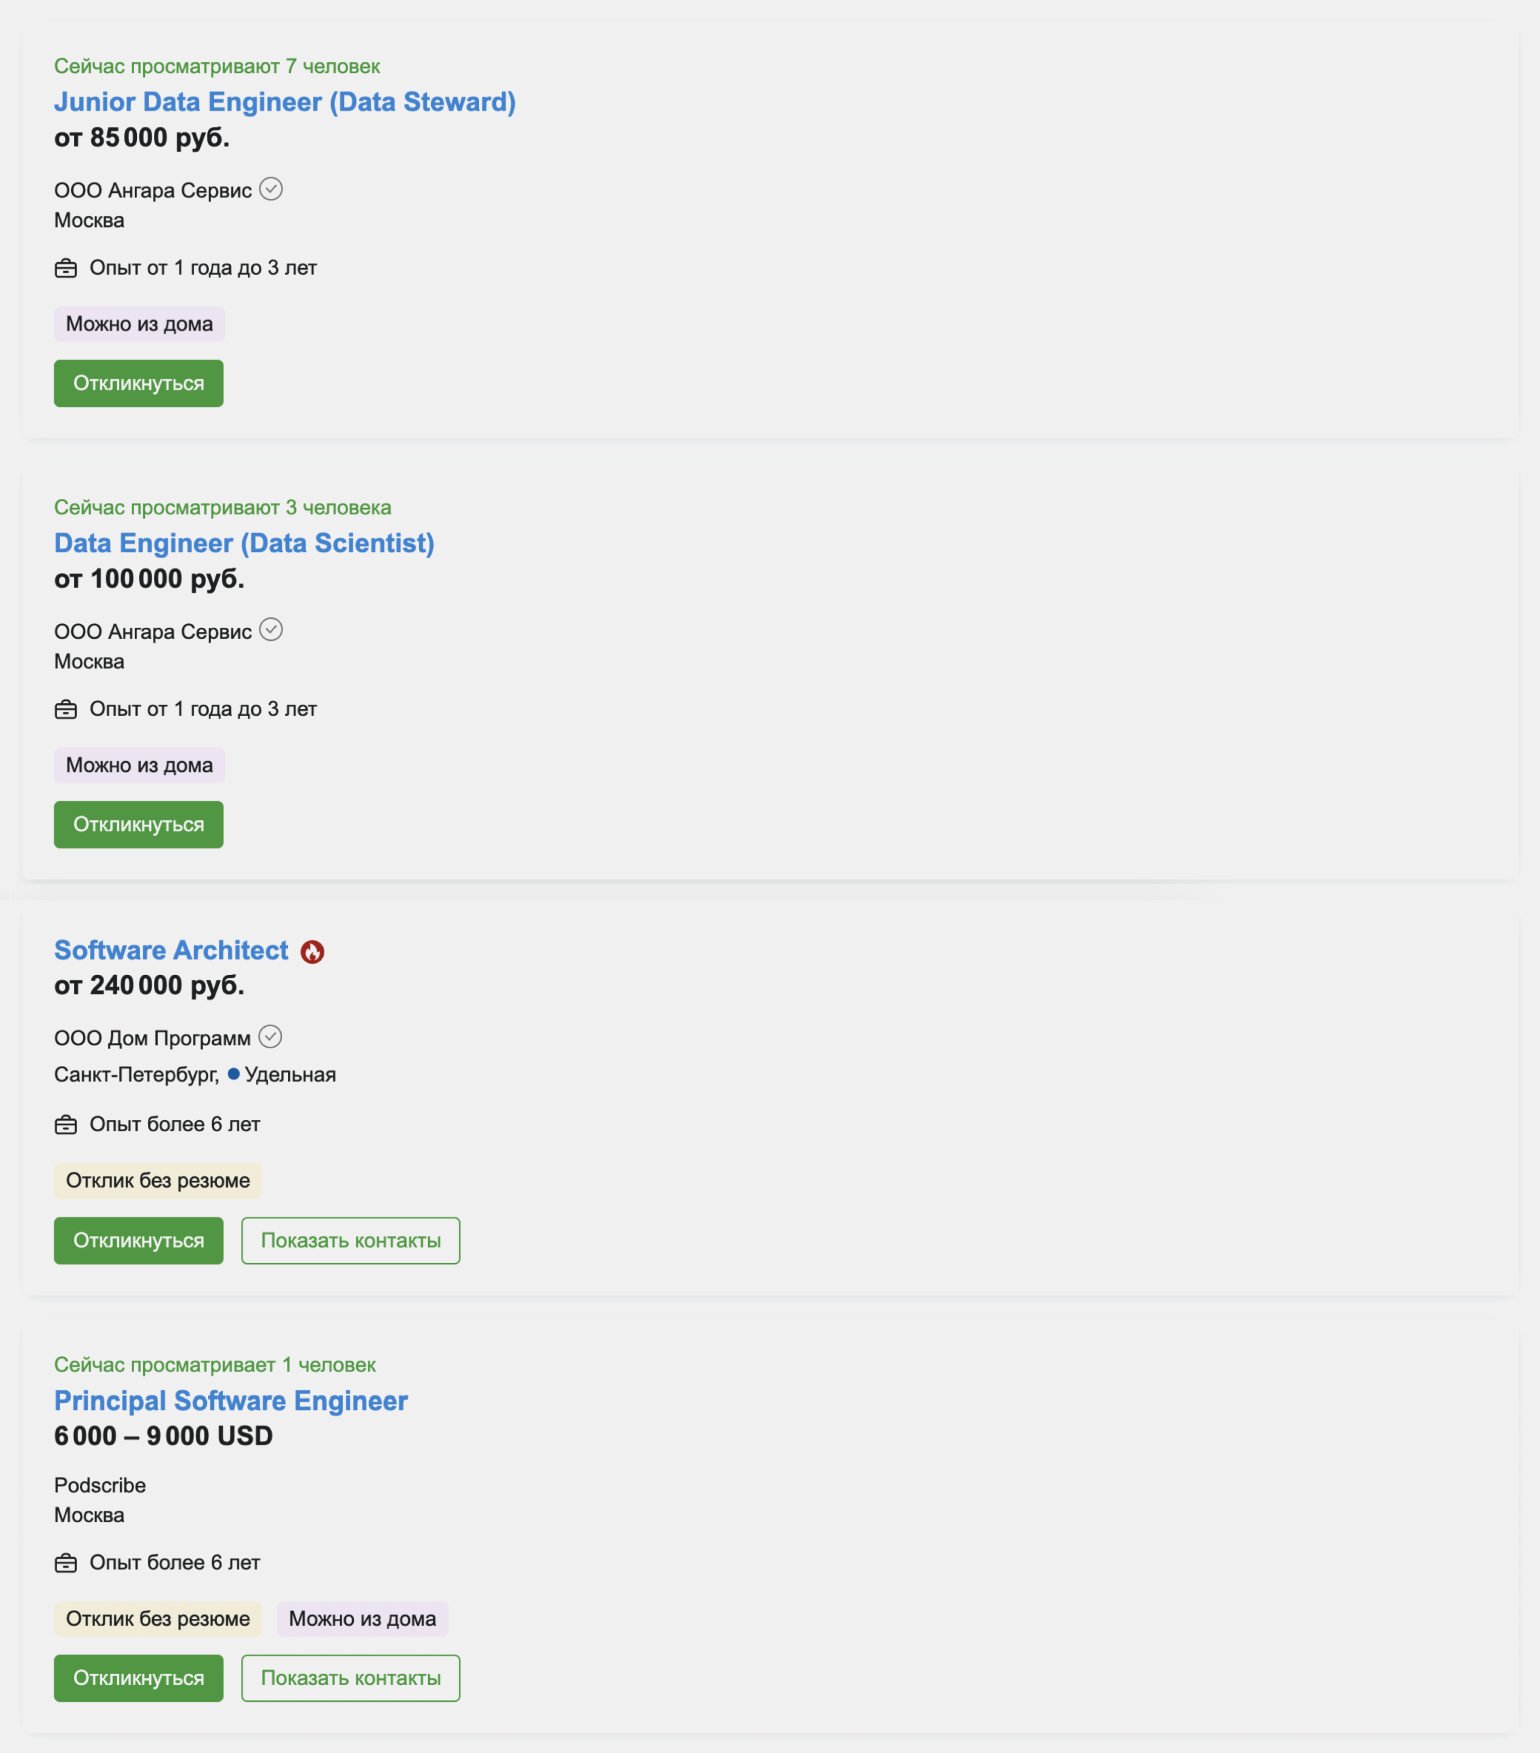Respond to the Principal Software Engineer vacancy
The width and height of the screenshot is (1540, 1753).
tap(139, 1678)
